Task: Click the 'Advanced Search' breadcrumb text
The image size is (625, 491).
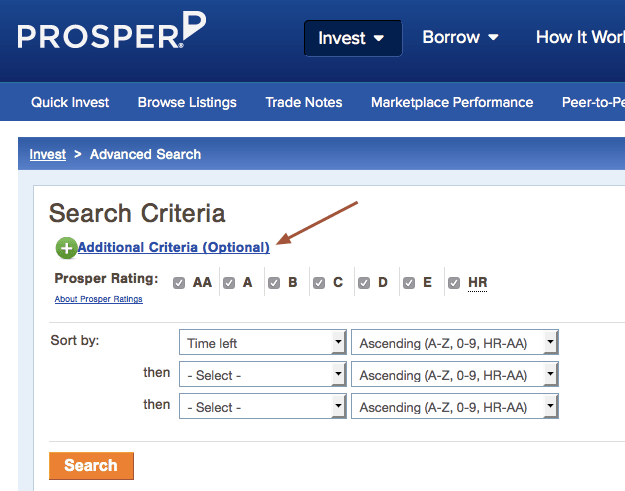Action: [x=145, y=154]
